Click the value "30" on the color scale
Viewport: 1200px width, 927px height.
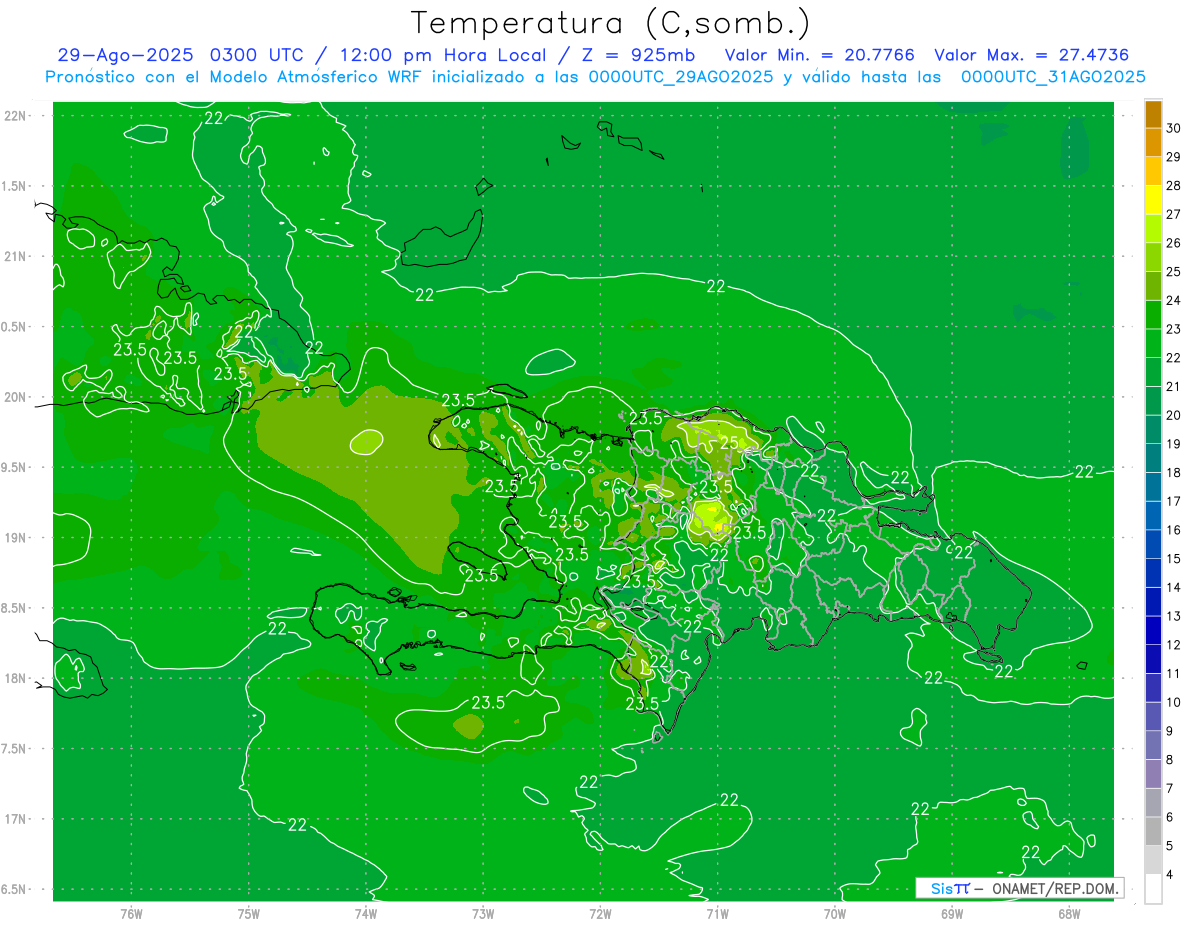click(x=1174, y=128)
